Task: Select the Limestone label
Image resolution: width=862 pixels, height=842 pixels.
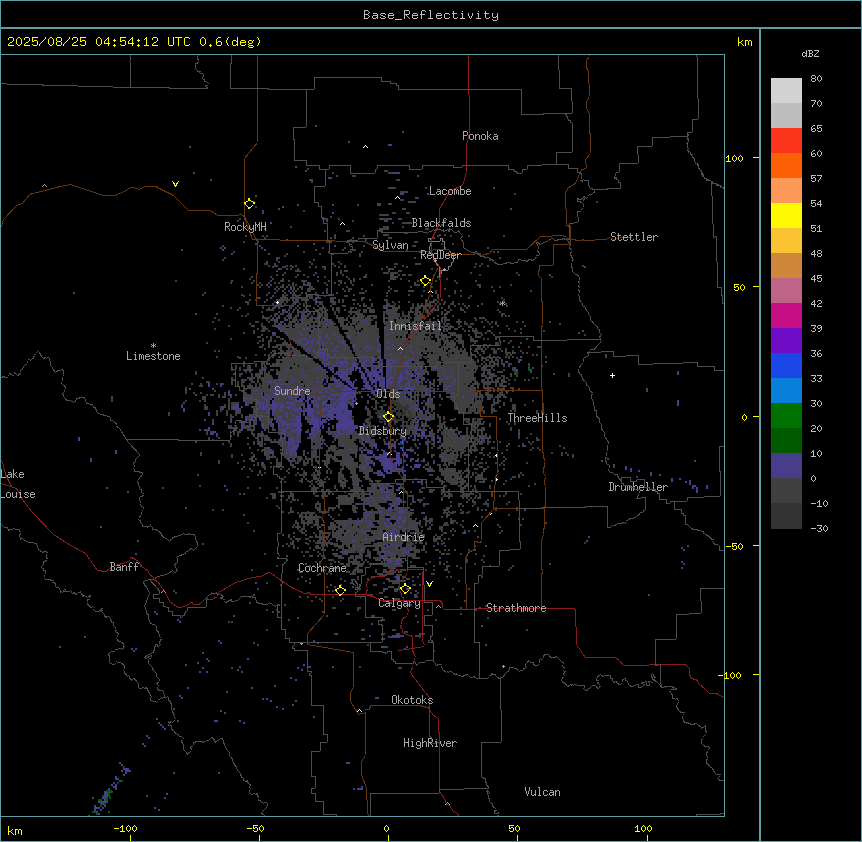Action: (x=153, y=356)
